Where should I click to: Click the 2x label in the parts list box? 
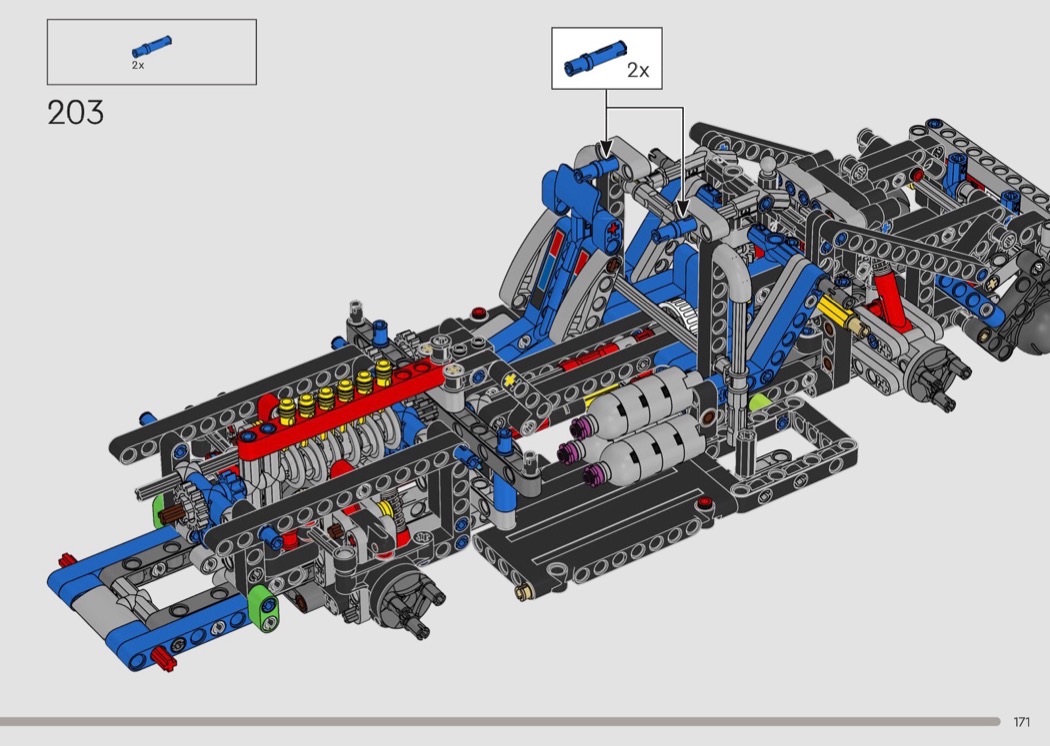pos(138,64)
